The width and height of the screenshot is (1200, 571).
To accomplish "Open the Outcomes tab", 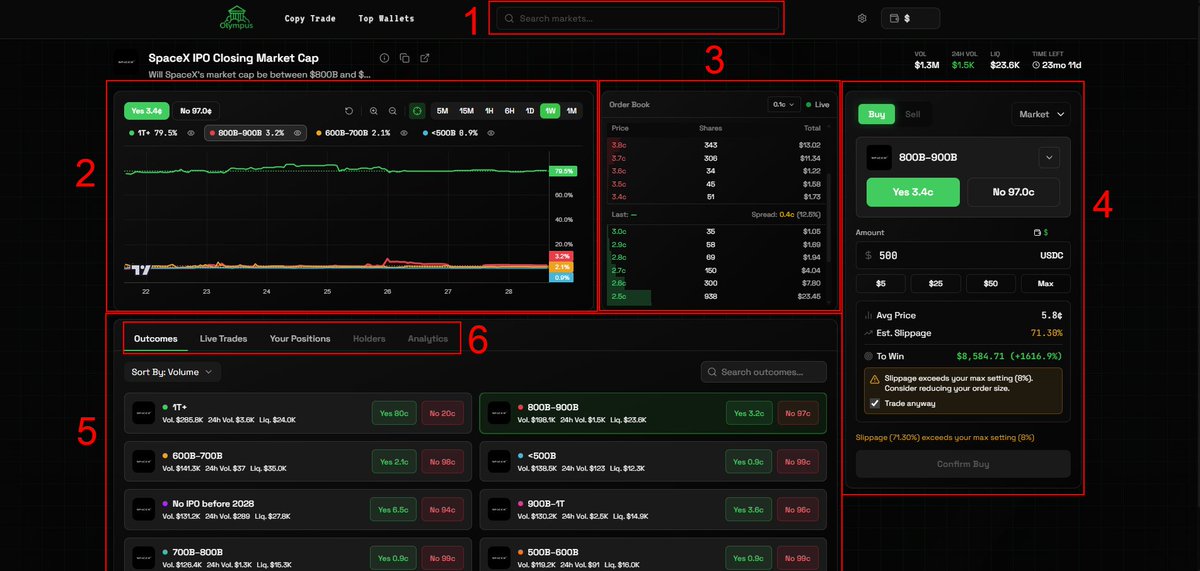I will coord(155,339).
